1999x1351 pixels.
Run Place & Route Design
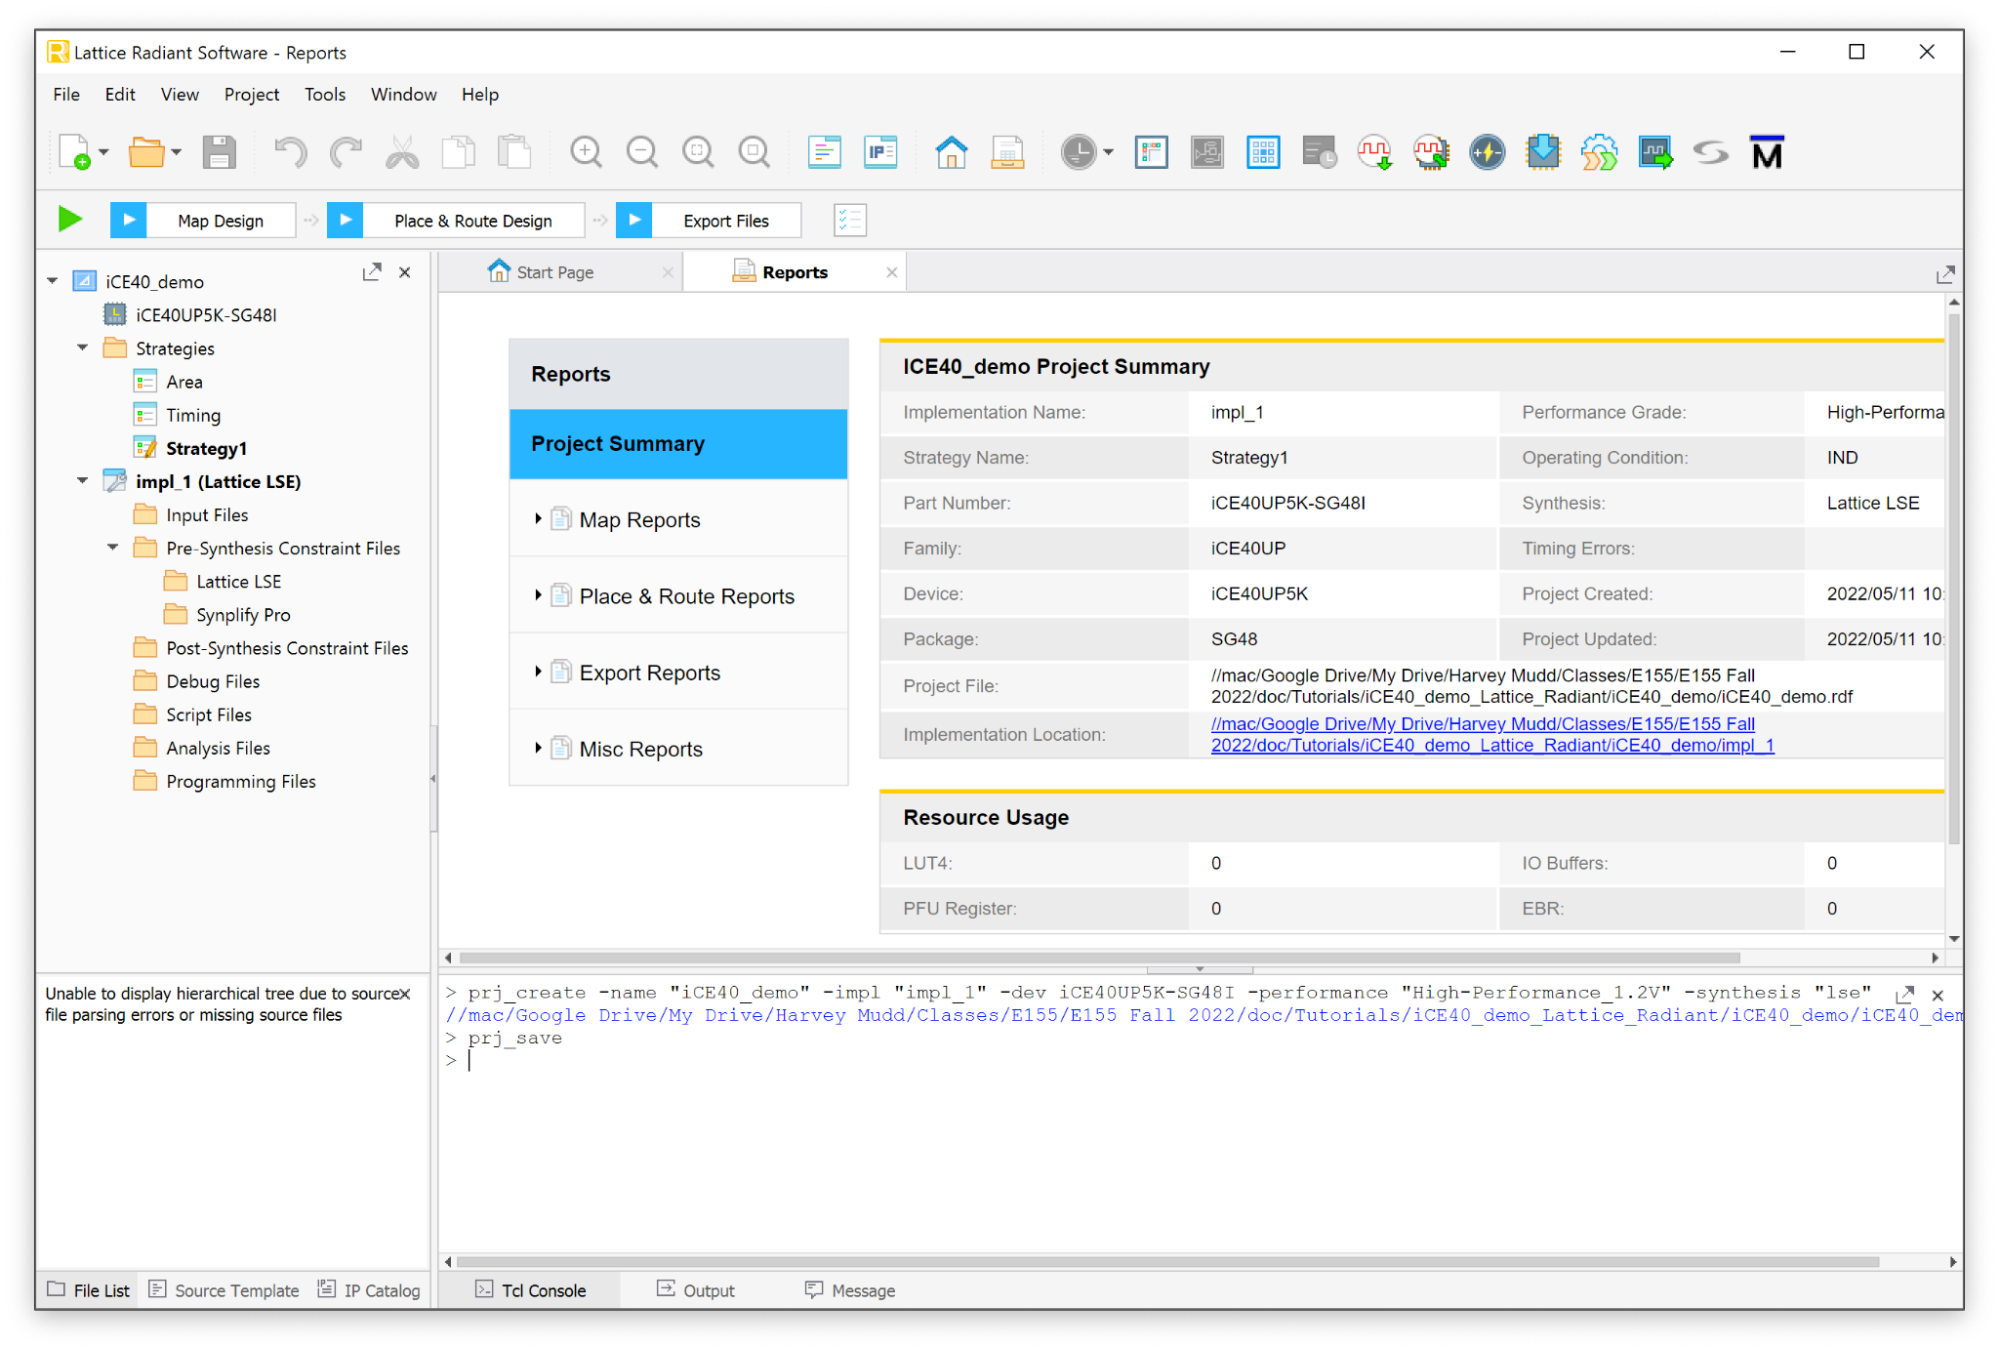(455, 220)
